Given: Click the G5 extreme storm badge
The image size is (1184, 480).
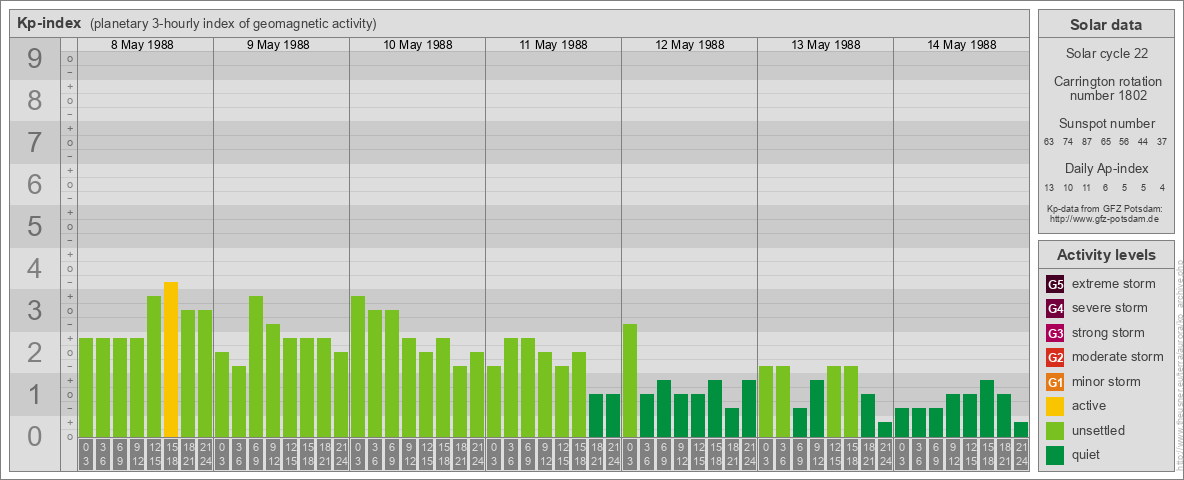Looking at the screenshot, I should point(1055,284).
